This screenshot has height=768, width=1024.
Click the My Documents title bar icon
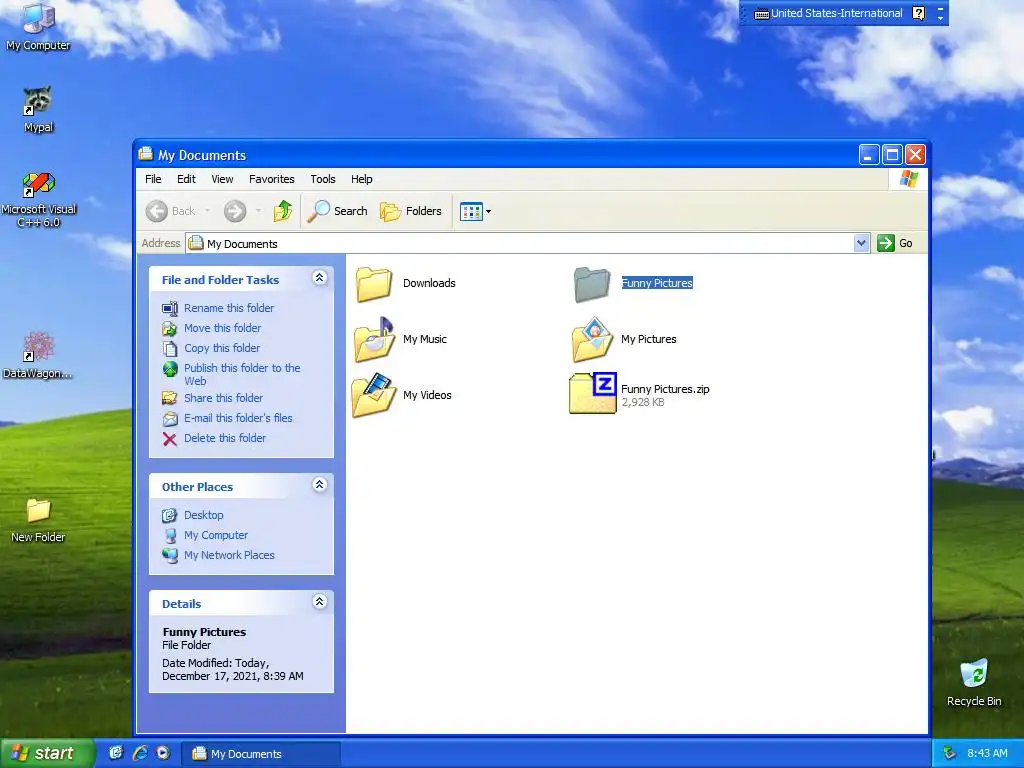point(145,154)
